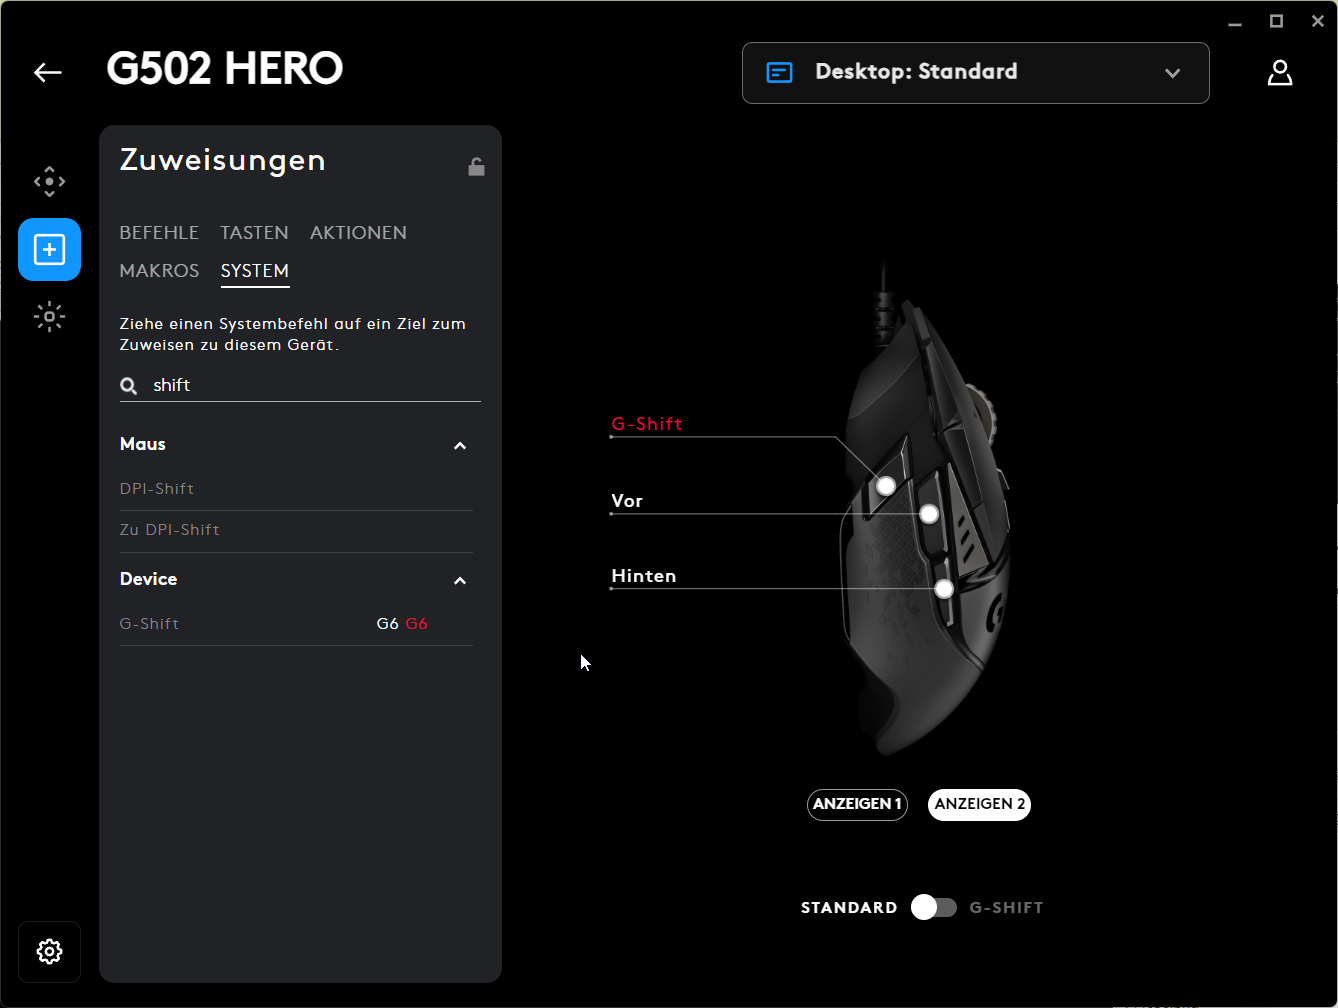
Task: Open the sensitivity DPI sidebar icon
Action: tap(49, 182)
